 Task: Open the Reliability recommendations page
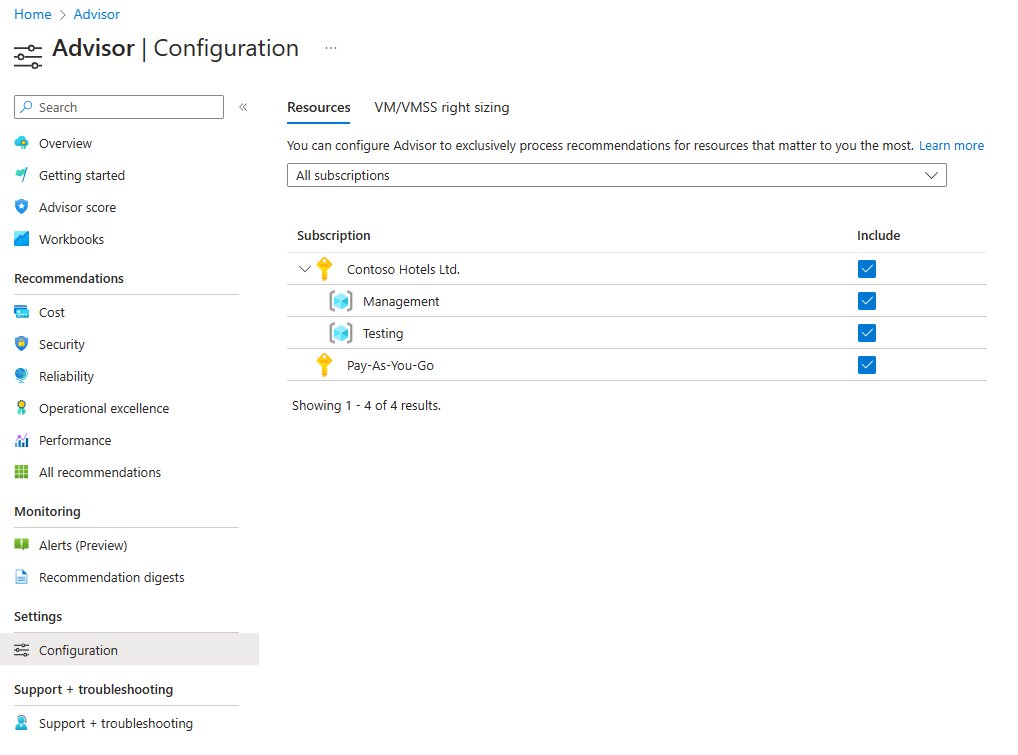pyautogui.click(x=65, y=376)
